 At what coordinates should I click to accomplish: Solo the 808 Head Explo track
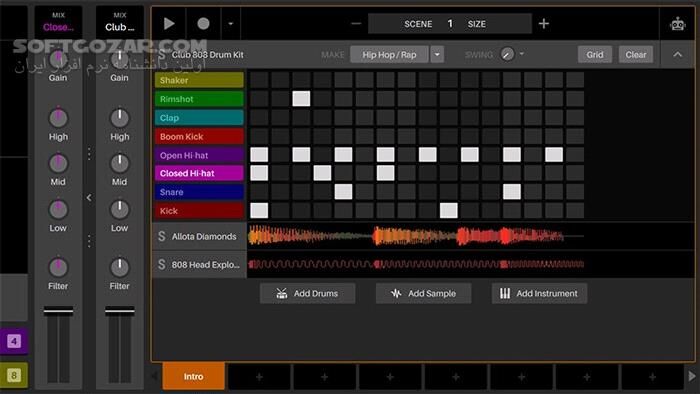pos(162,265)
